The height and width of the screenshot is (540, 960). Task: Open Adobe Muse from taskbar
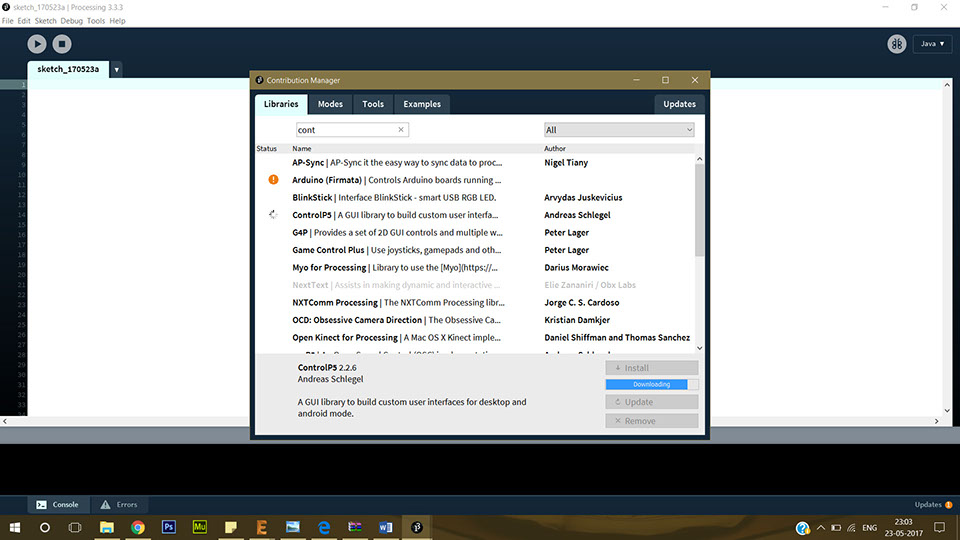tap(200, 527)
